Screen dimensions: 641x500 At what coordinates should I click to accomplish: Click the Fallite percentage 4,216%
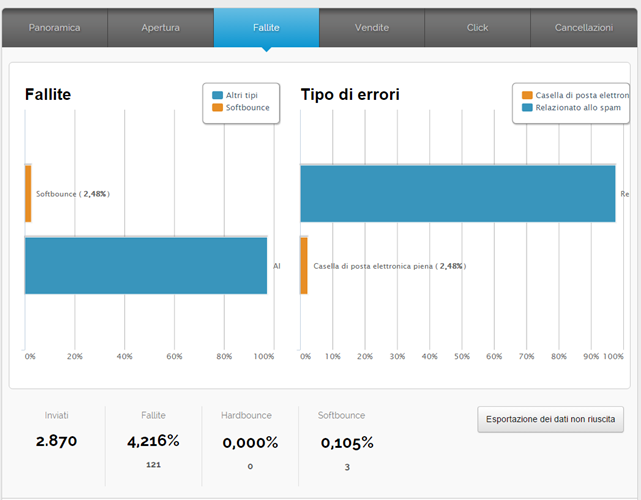153,441
